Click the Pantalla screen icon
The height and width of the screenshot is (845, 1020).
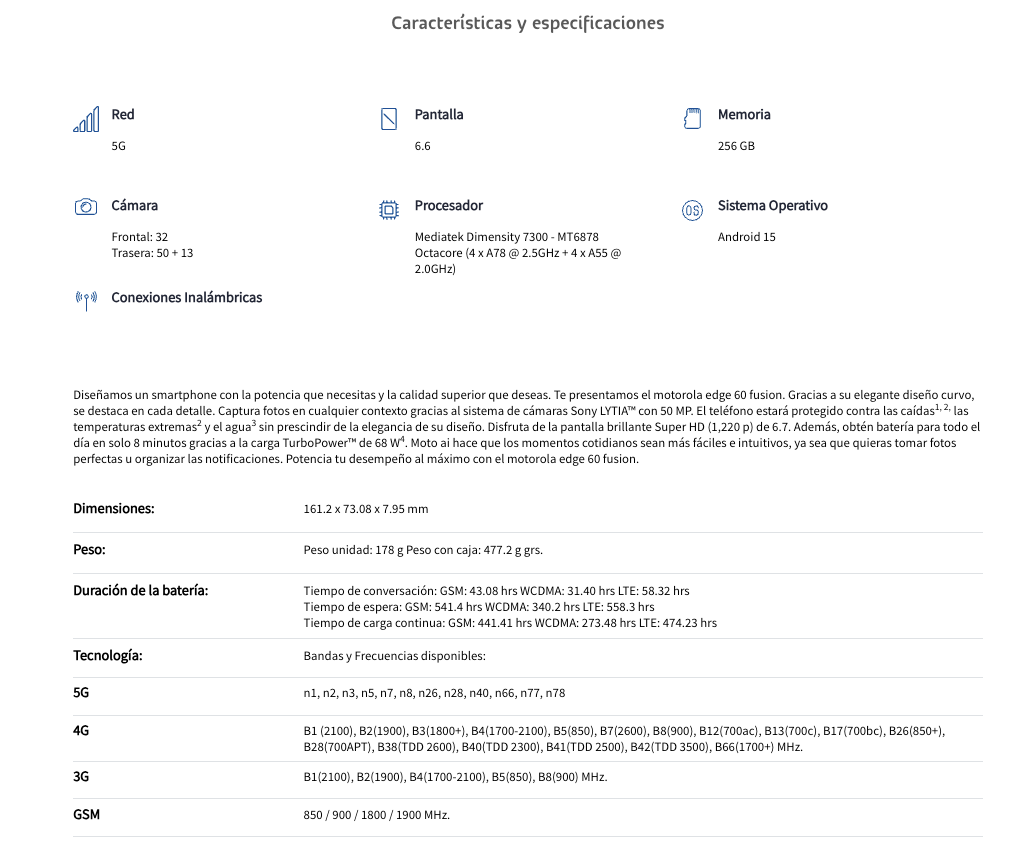point(389,119)
